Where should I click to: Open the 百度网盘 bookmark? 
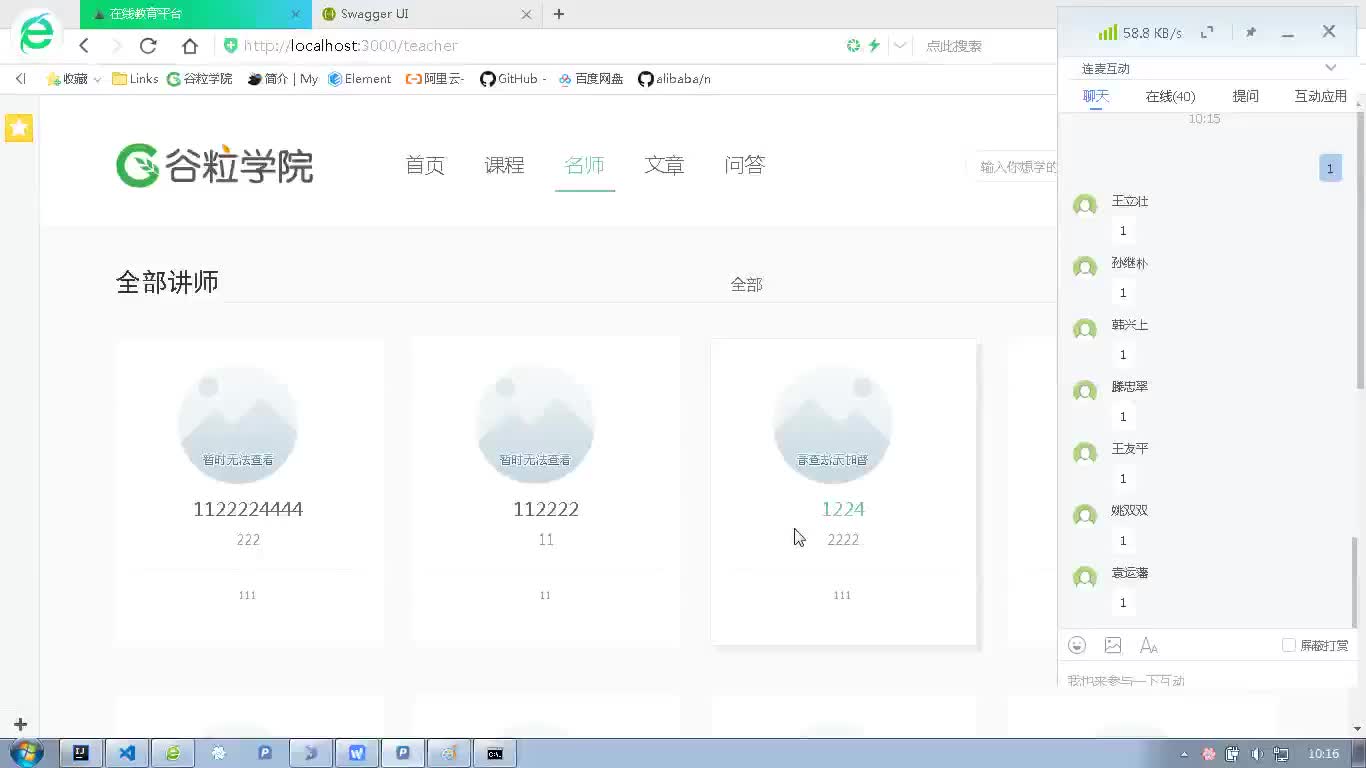pyautogui.click(x=590, y=79)
